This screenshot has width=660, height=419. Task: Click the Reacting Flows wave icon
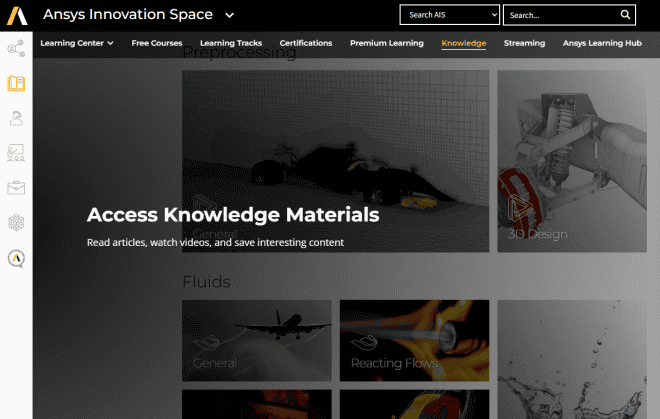(x=364, y=343)
